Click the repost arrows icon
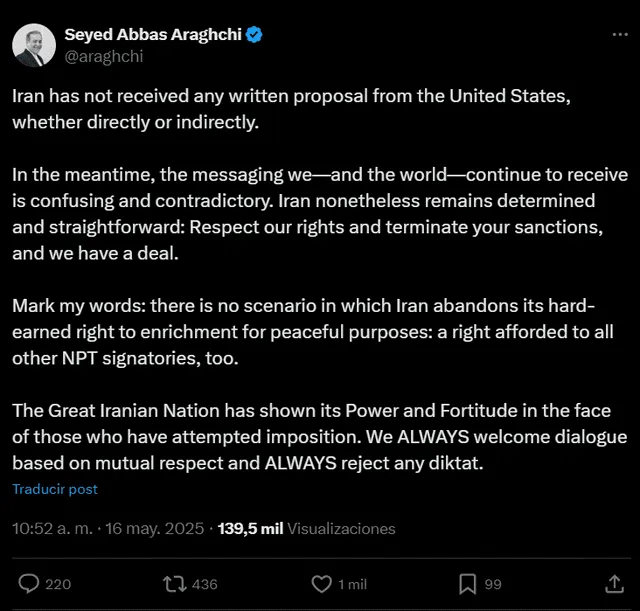640x611 pixels. pos(175,584)
